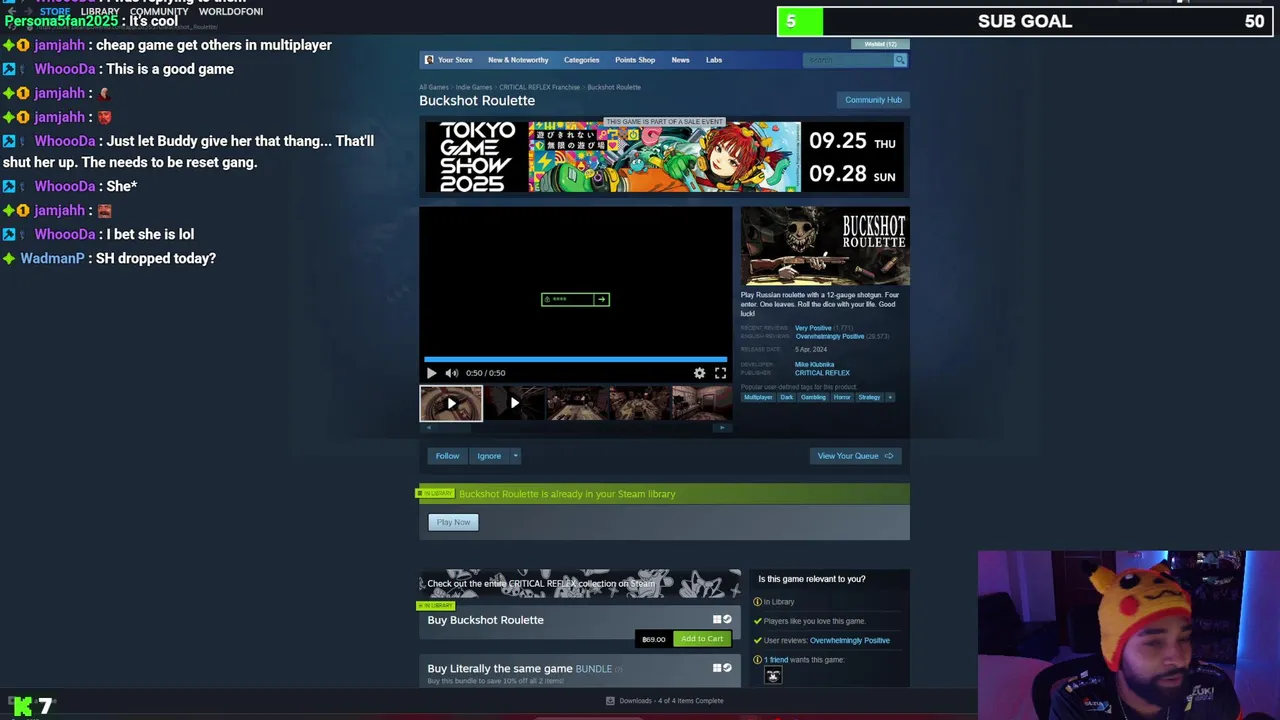The height and width of the screenshot is (720, 1280).
Task: Click the user avatar beside Your Store
Action: [x=429, y=60]
